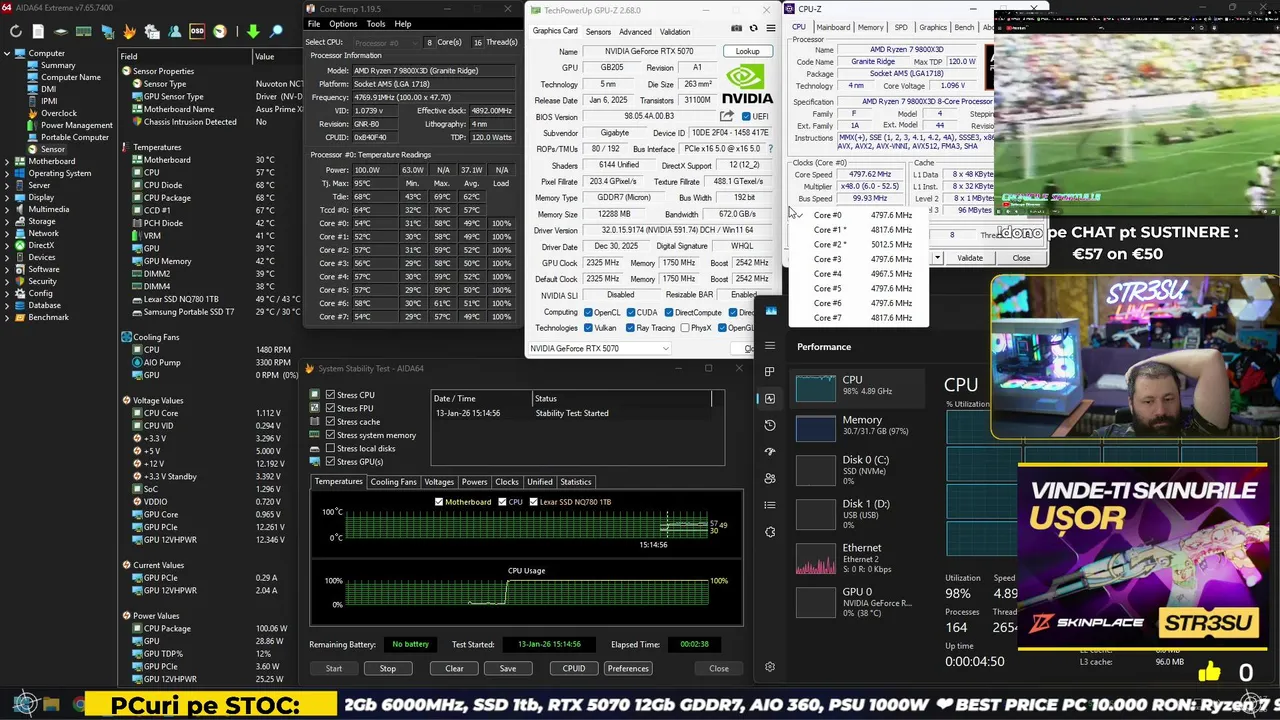Open the AIDA64 OSD panel icon
The width and height of the screenshot is (1280, 720).
click(x=197, y=31)
